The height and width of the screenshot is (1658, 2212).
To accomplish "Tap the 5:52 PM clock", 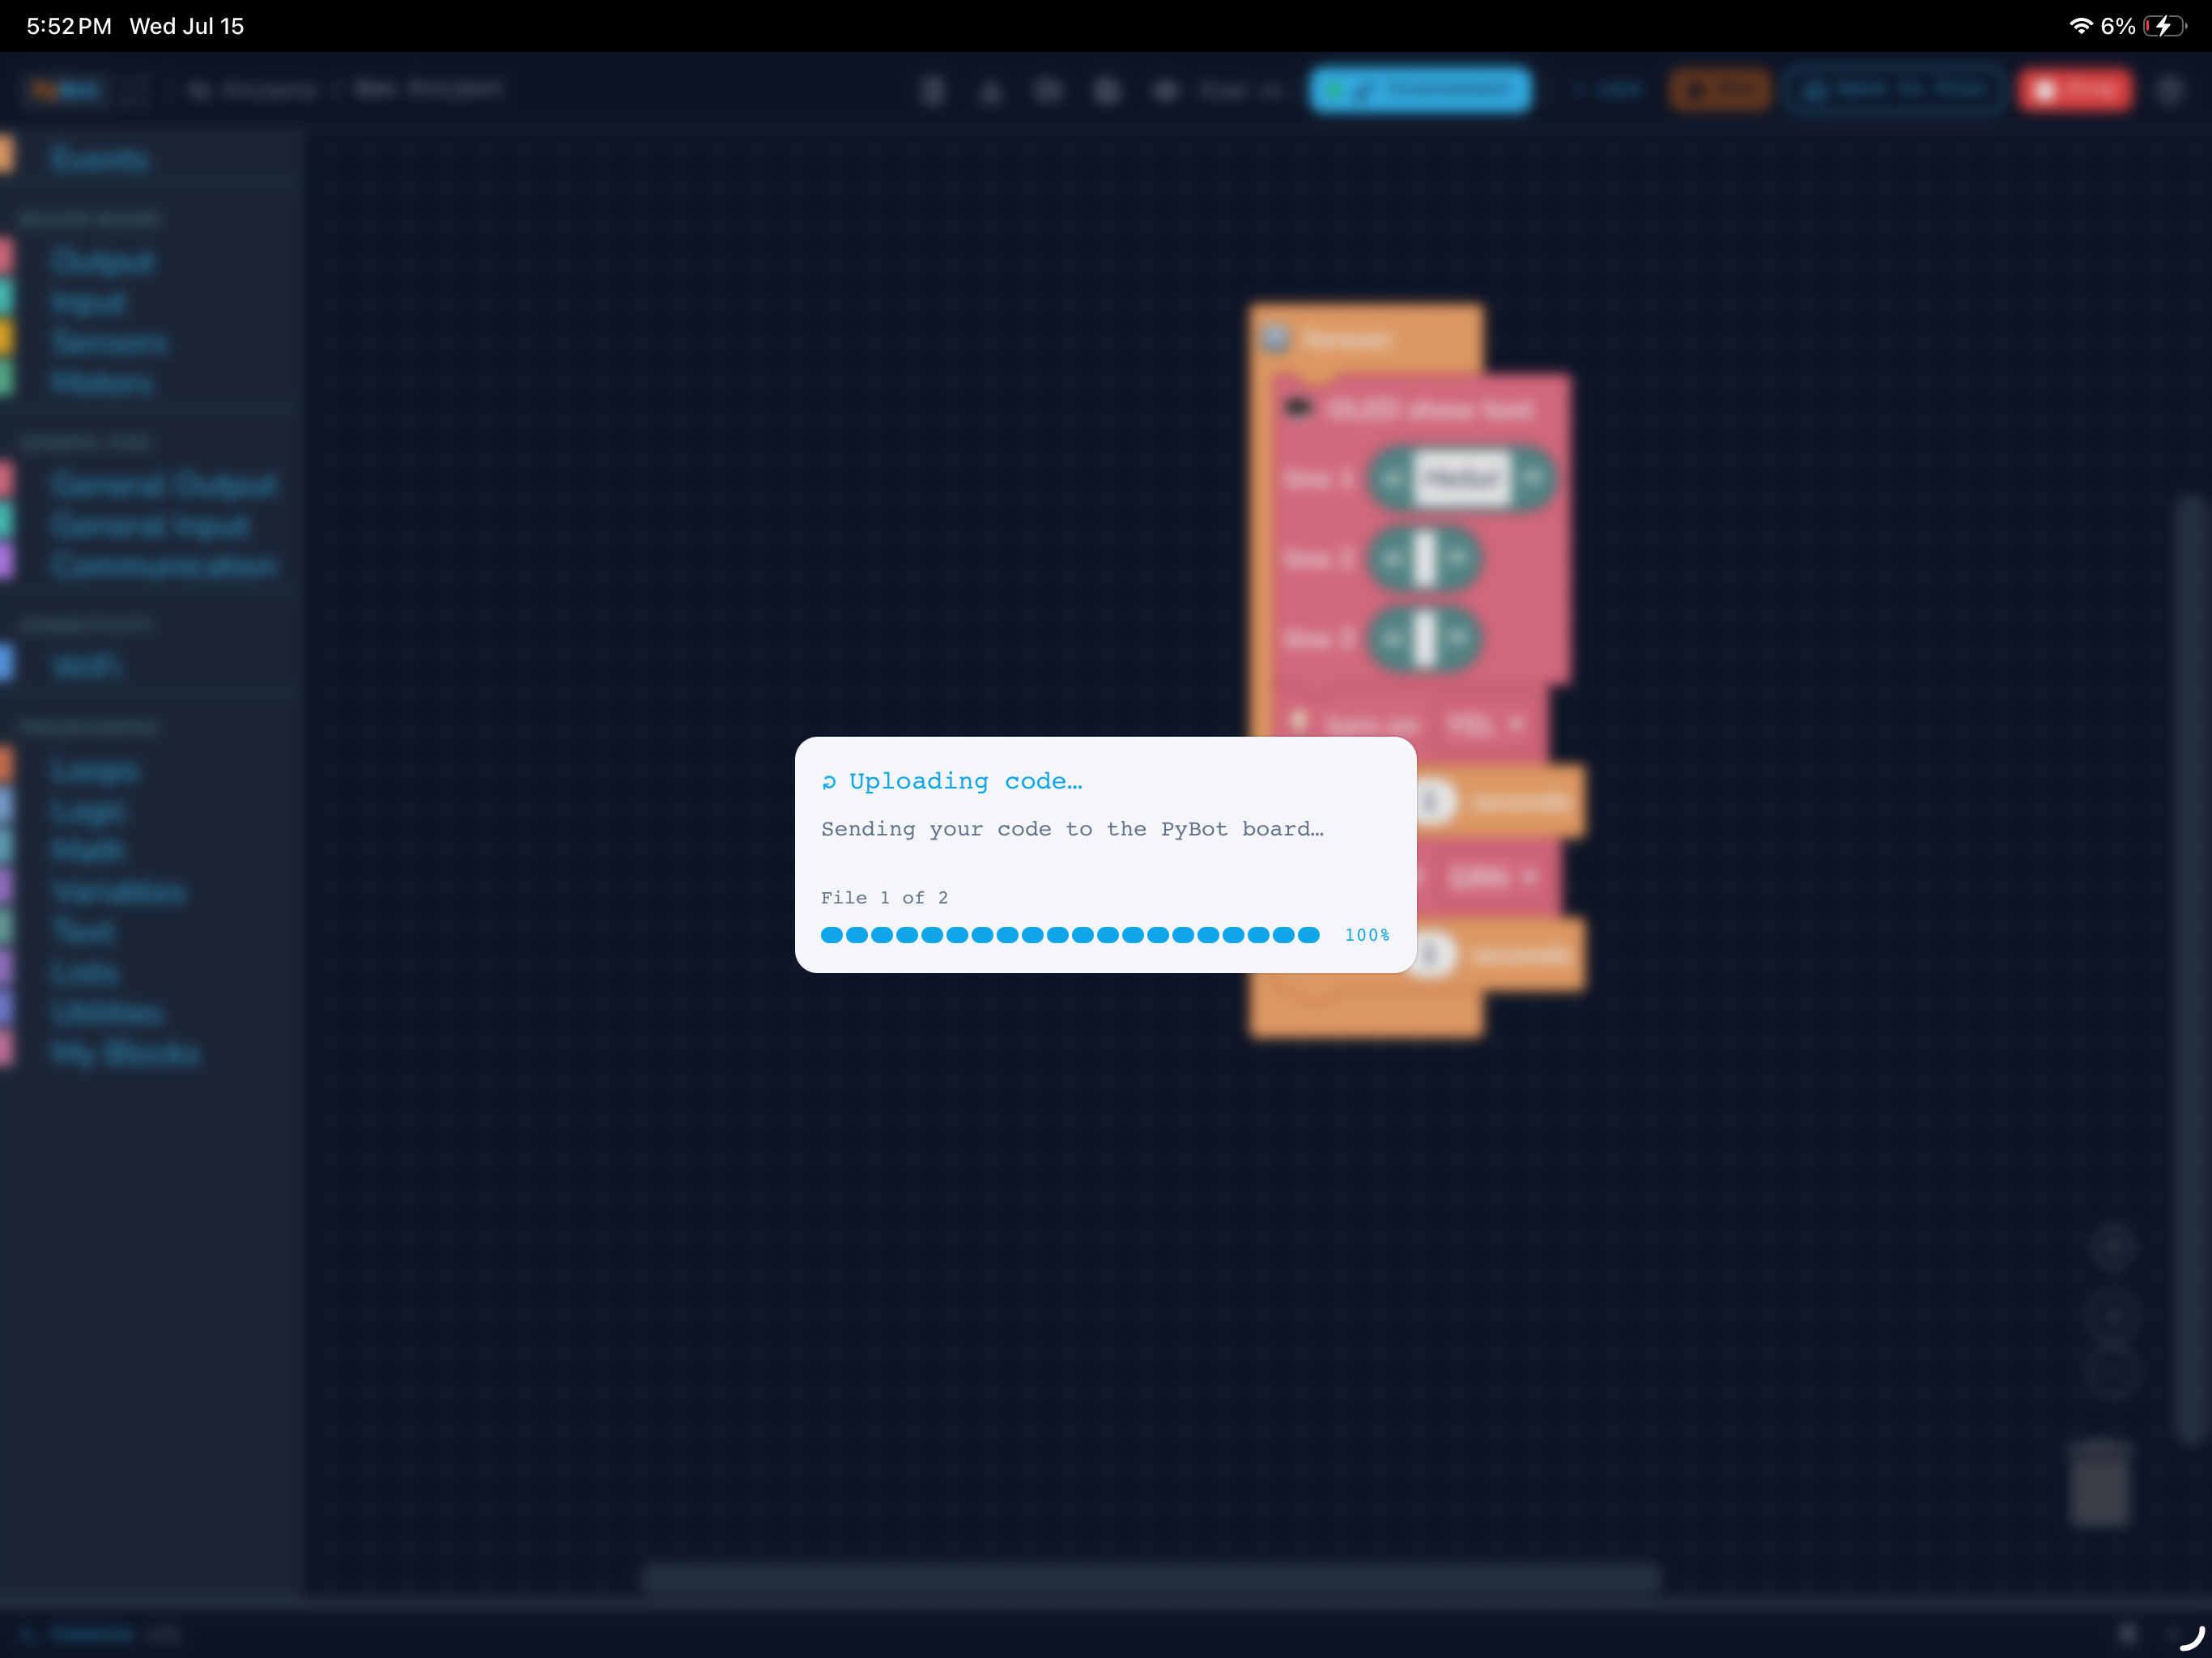I will click(69, 26).
